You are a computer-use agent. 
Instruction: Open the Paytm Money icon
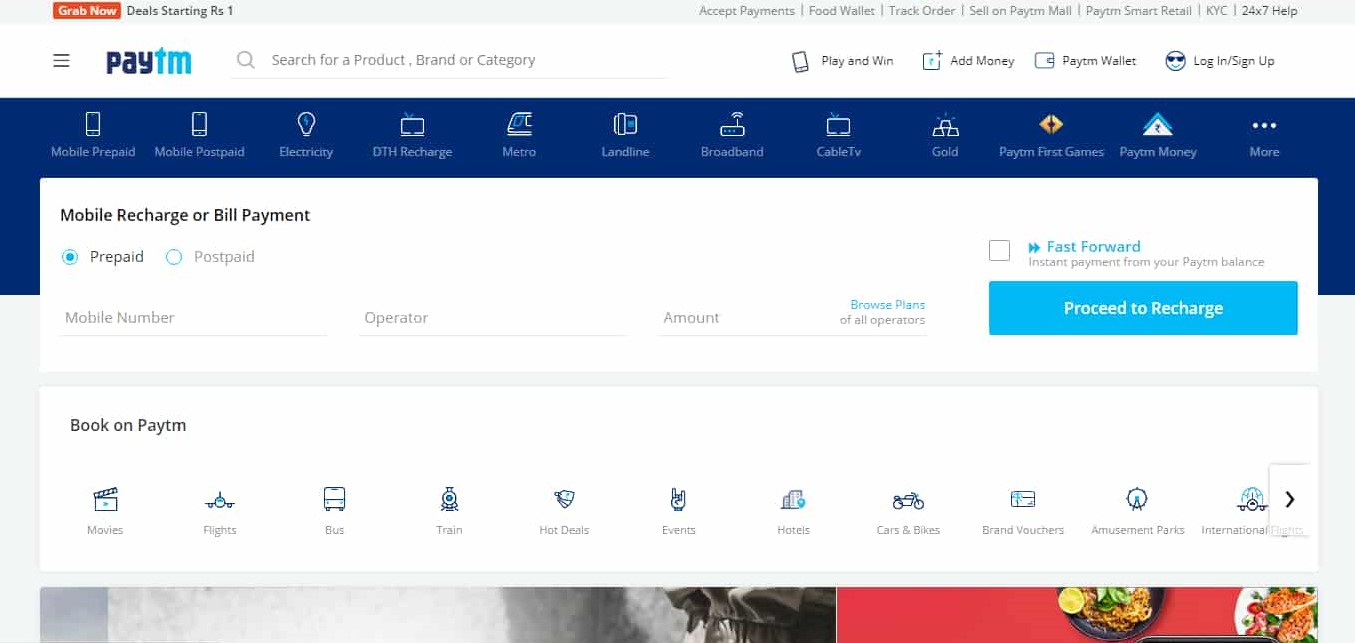[1158, 124]
